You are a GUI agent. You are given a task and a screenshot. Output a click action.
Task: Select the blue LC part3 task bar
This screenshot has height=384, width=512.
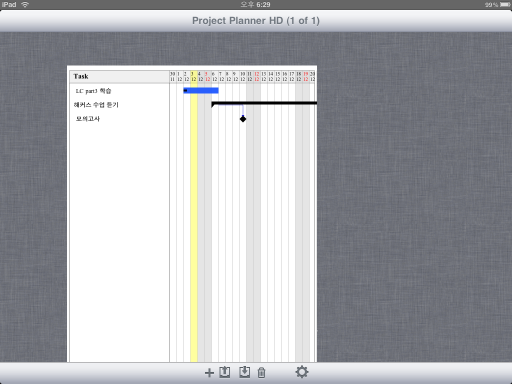pos(201,90)
